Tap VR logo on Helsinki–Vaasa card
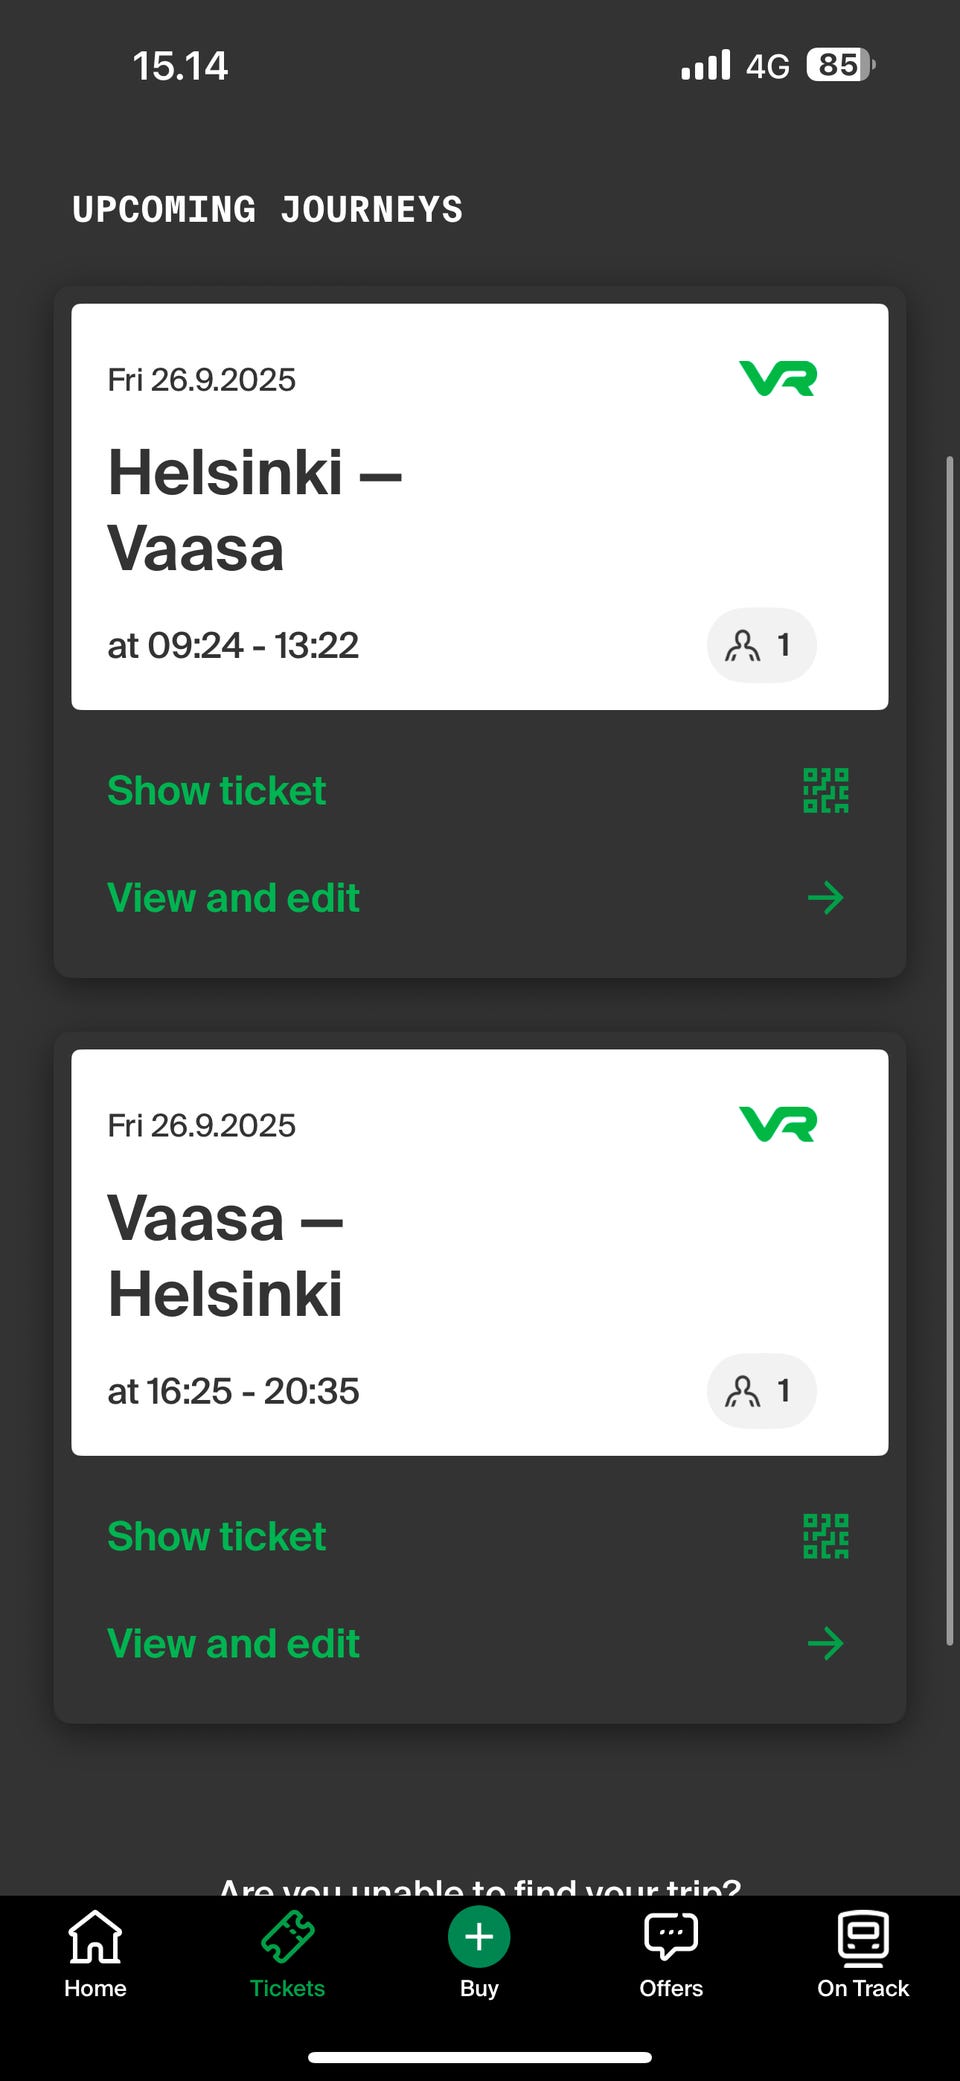Image resolution: width=960 pixels, height=2081 pixels. click(778, 379)
